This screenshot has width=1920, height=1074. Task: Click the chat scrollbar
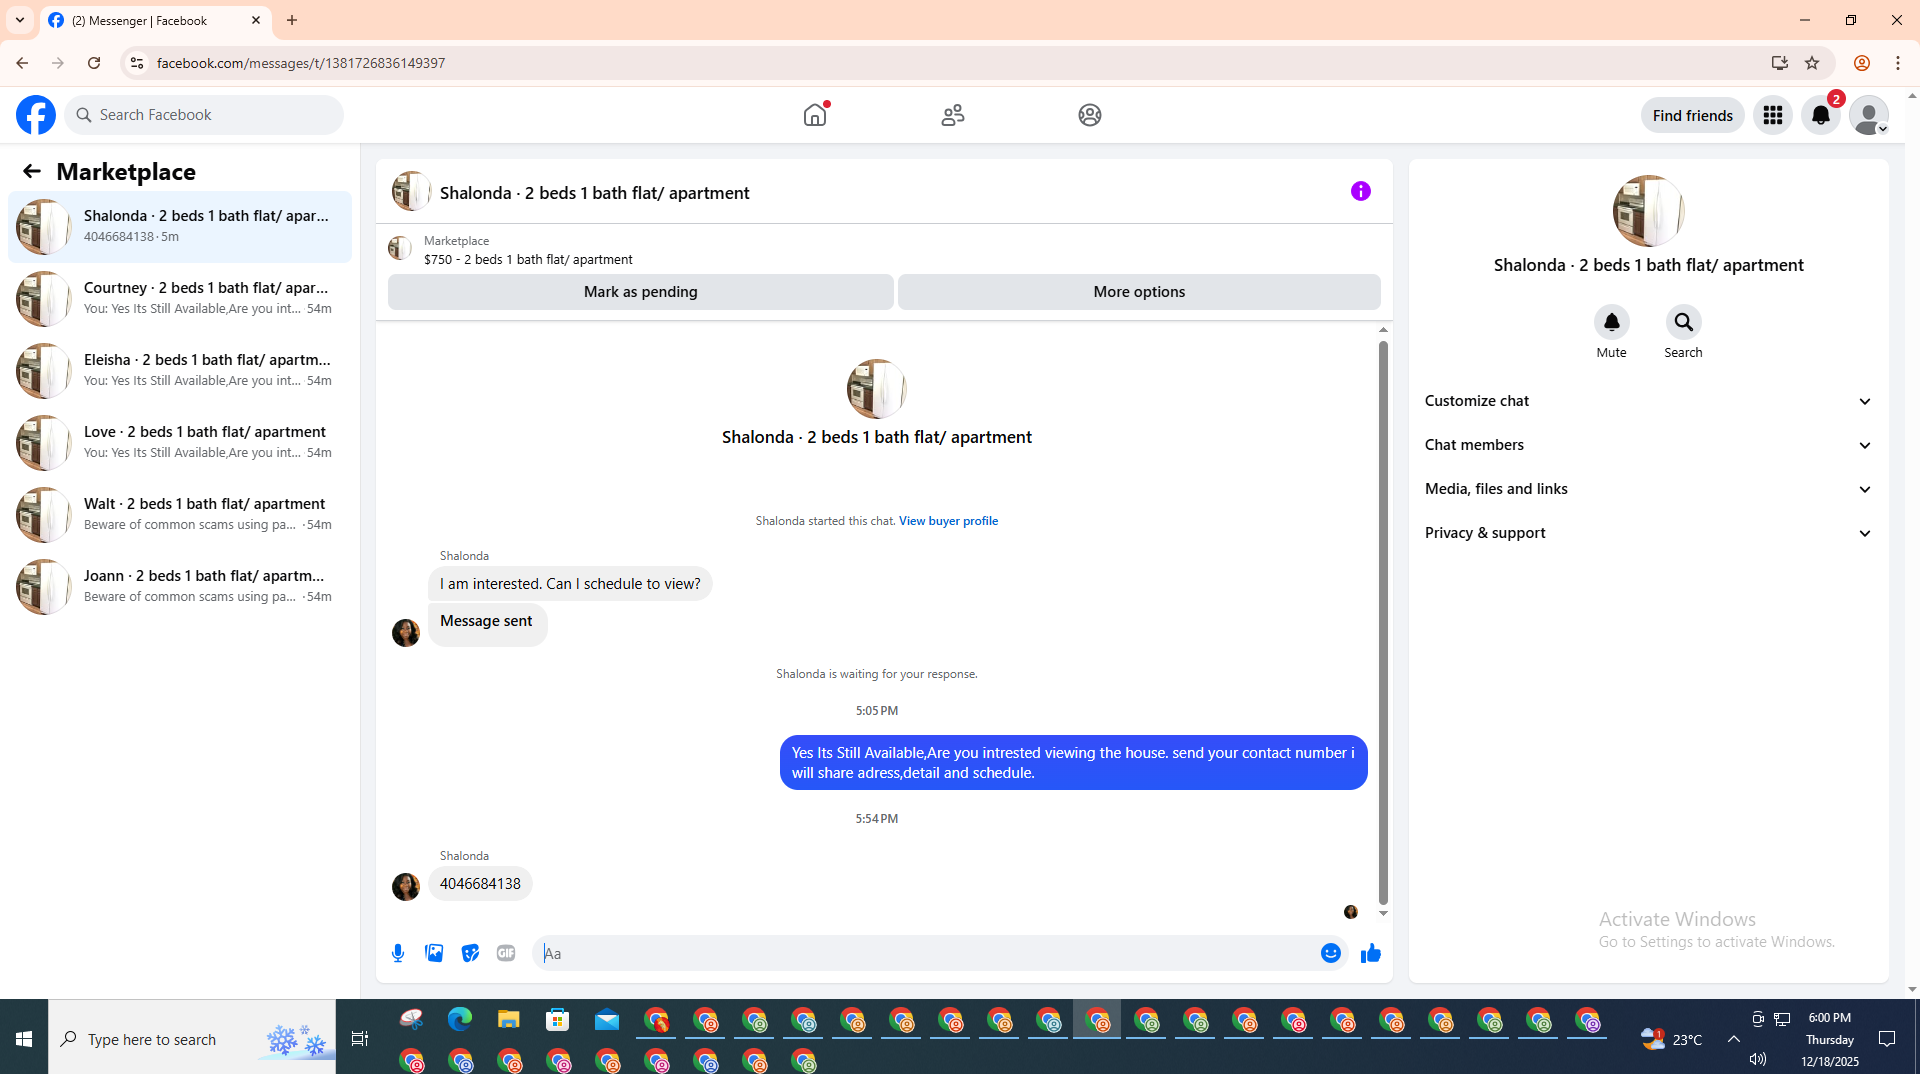(x=1383, y=623)
